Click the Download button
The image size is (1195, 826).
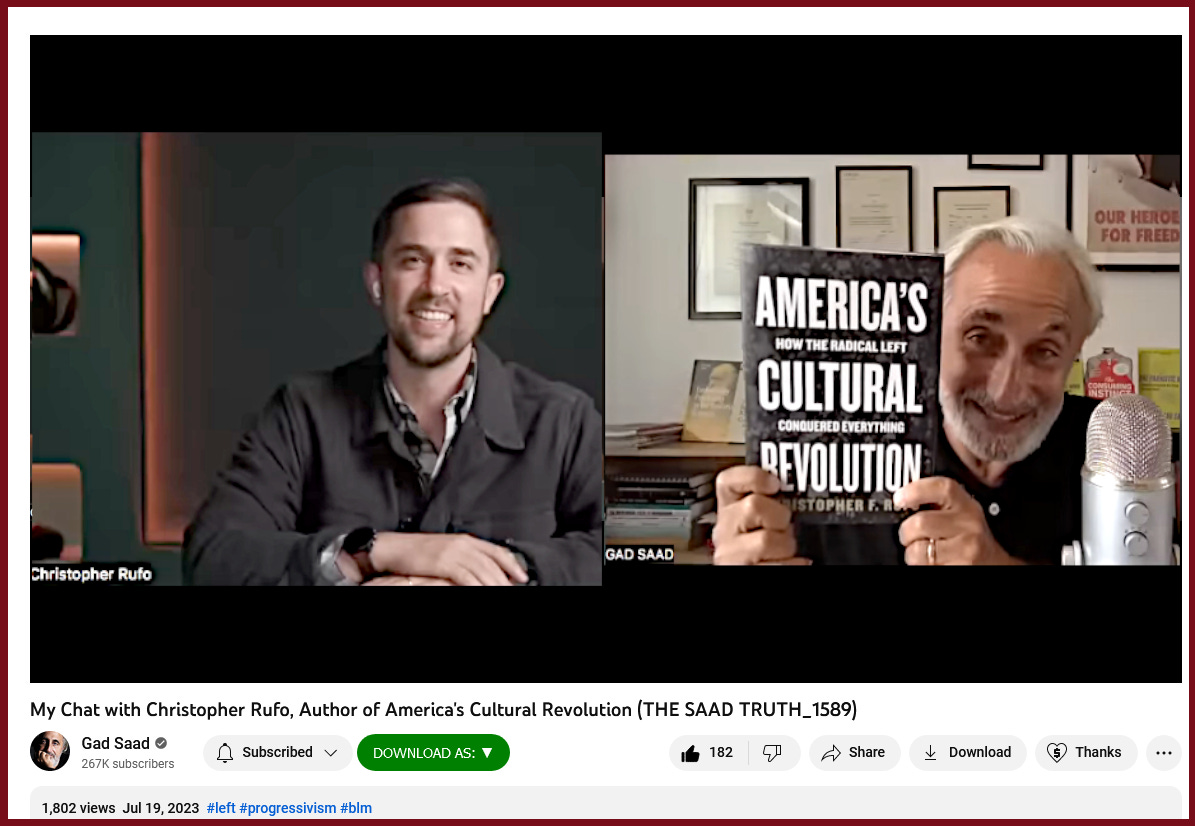968,753
